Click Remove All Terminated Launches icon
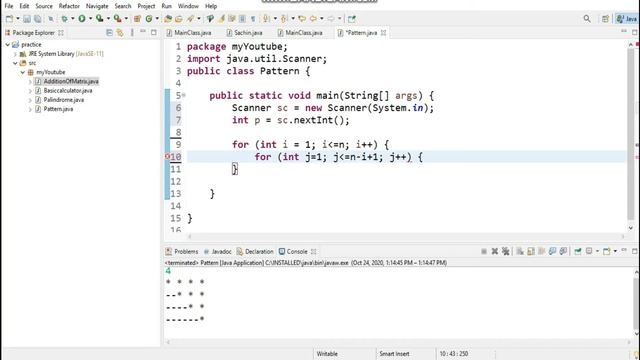Image resolution: width=640 pixels, height=360 pixels. 506,251
